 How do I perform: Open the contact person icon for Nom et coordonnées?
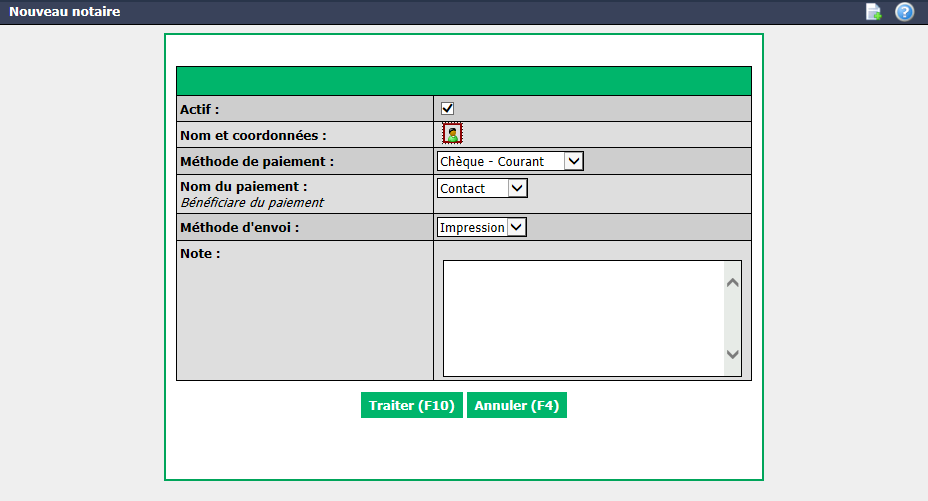452,134
